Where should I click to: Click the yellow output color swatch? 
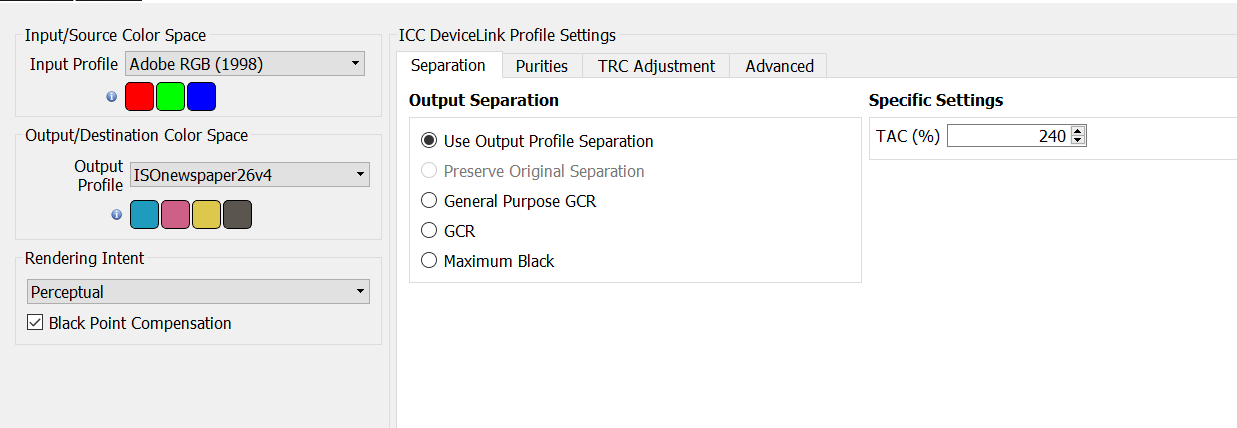pyautogui.click(x=206, y=215)
